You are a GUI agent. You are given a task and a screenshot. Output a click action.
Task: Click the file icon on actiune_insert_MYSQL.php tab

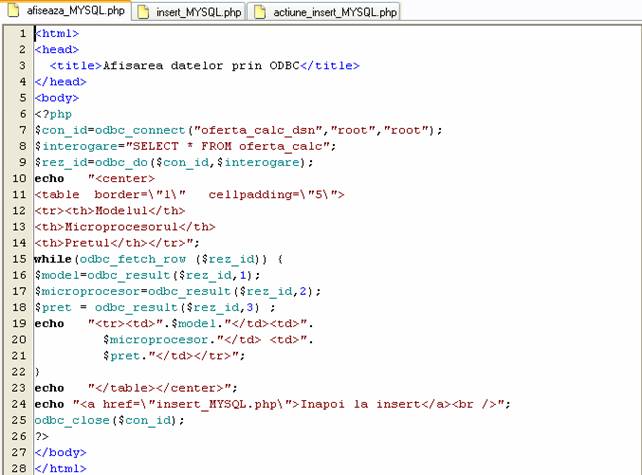(x=260, y=12)
